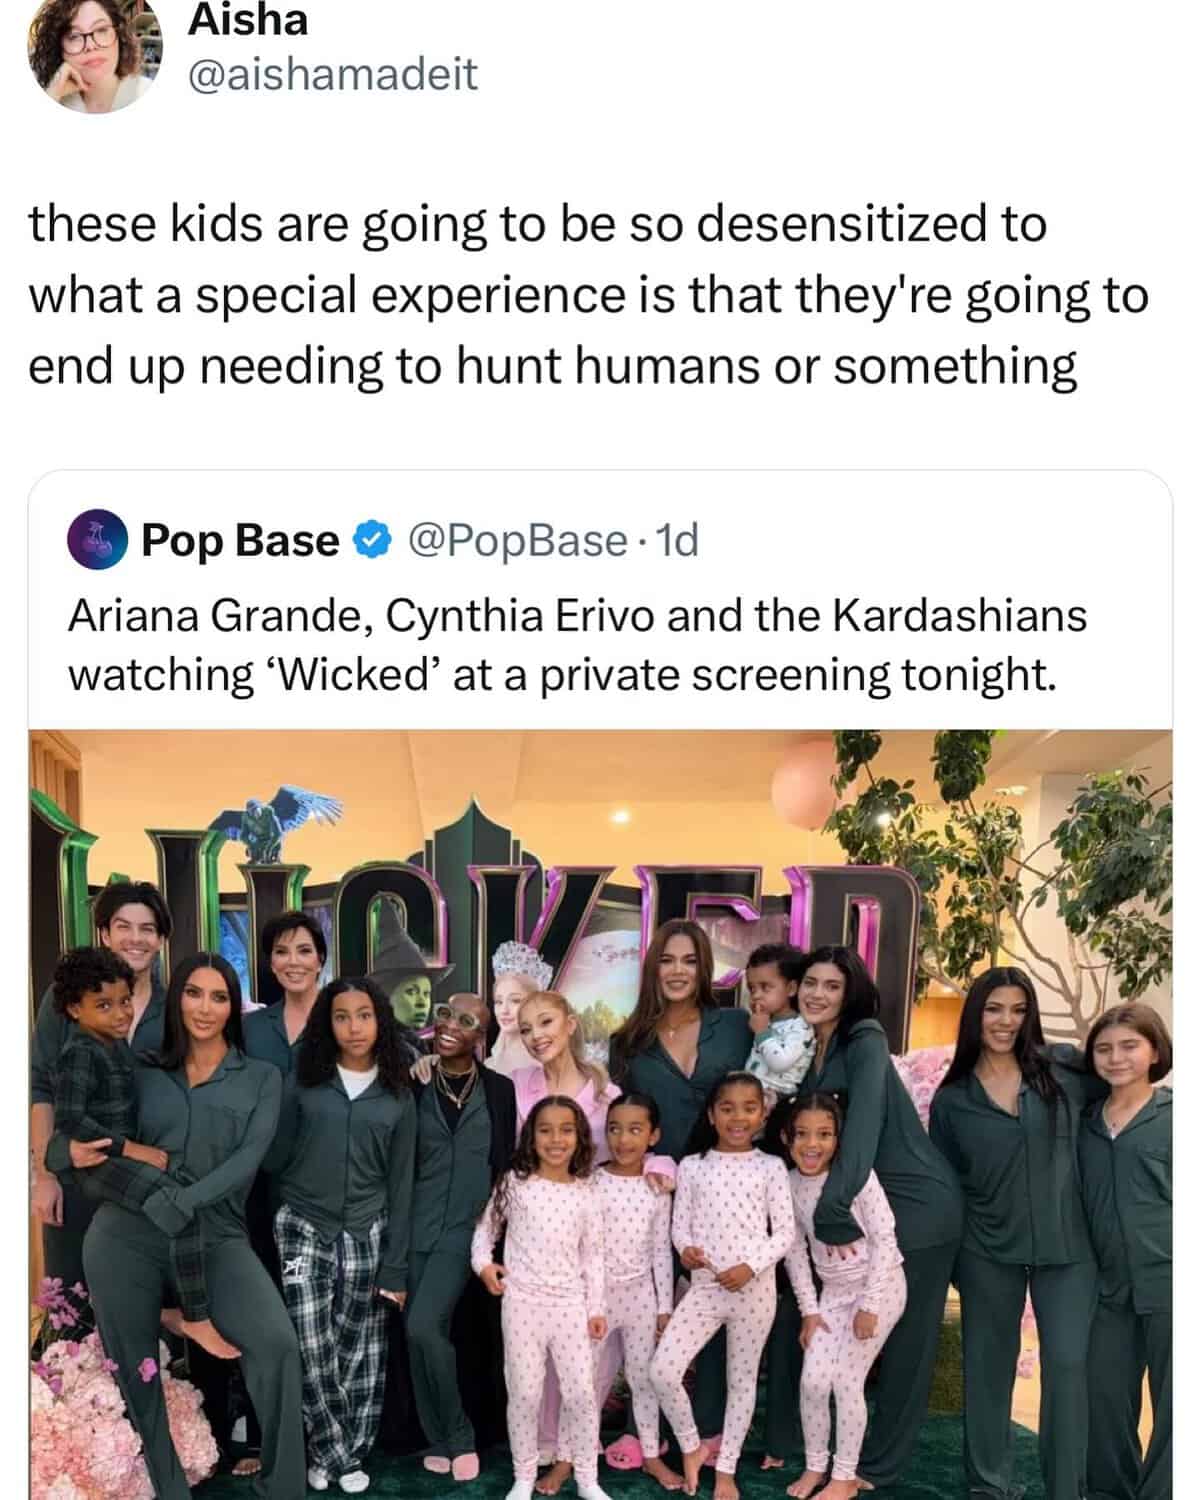Image resolution: width=1200 pixels, height=1500 pixels.
Task: Open the @aishamadeit handle
Action: click(332, 75)
